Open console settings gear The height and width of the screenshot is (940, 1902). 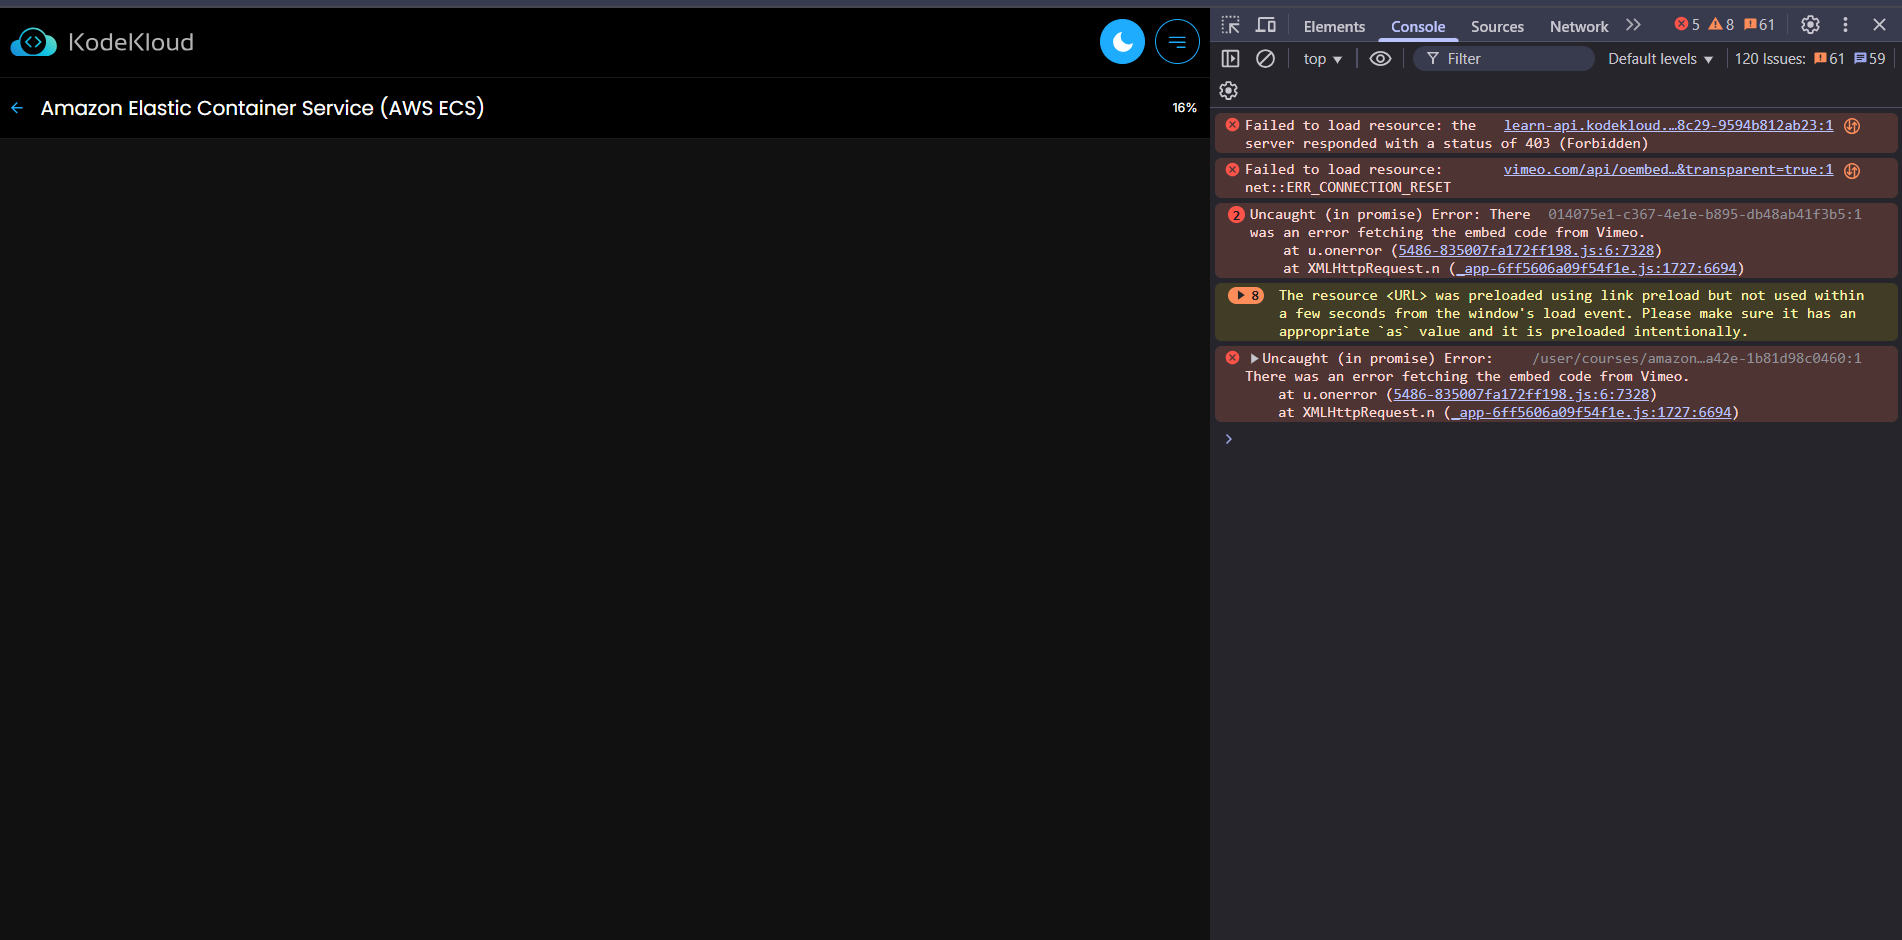[x=1229, y=91]
